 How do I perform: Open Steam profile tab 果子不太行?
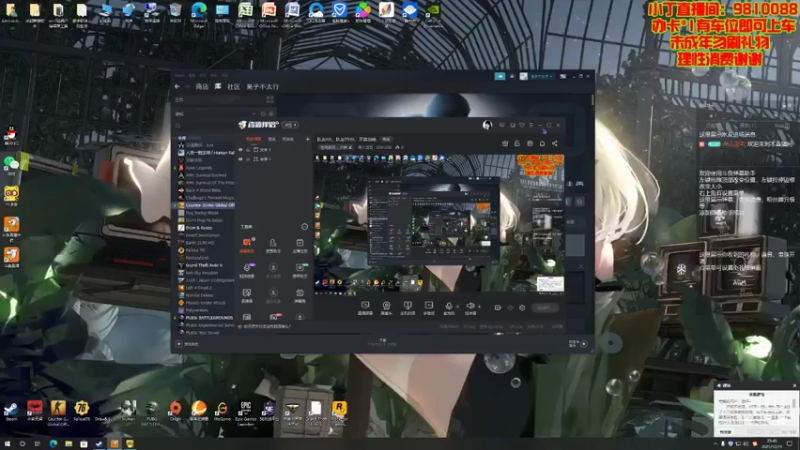[x=263, y=87]
